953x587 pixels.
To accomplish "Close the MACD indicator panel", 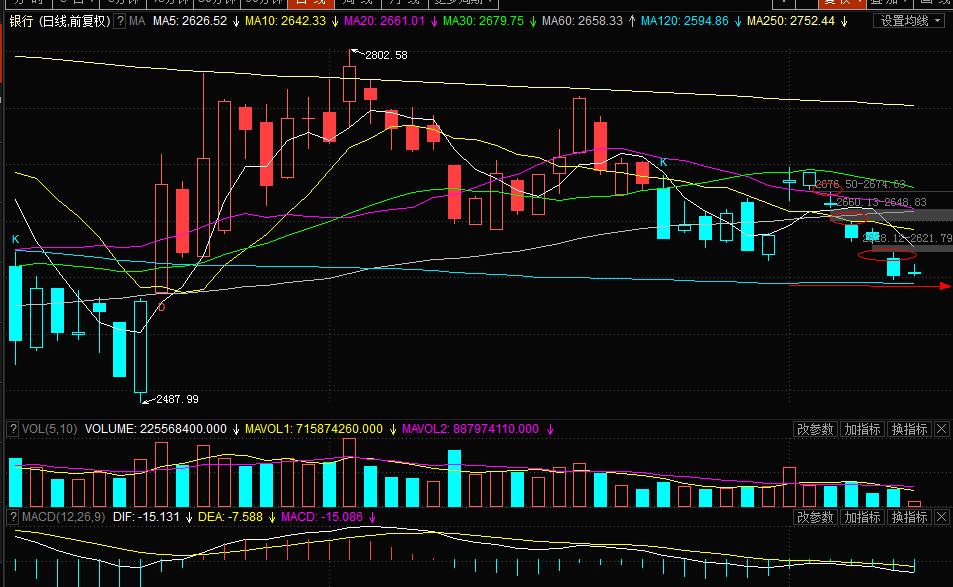I will pos(942,517).
